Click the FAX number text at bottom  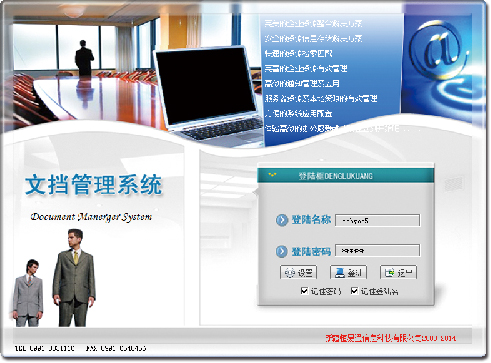point(116,348)
